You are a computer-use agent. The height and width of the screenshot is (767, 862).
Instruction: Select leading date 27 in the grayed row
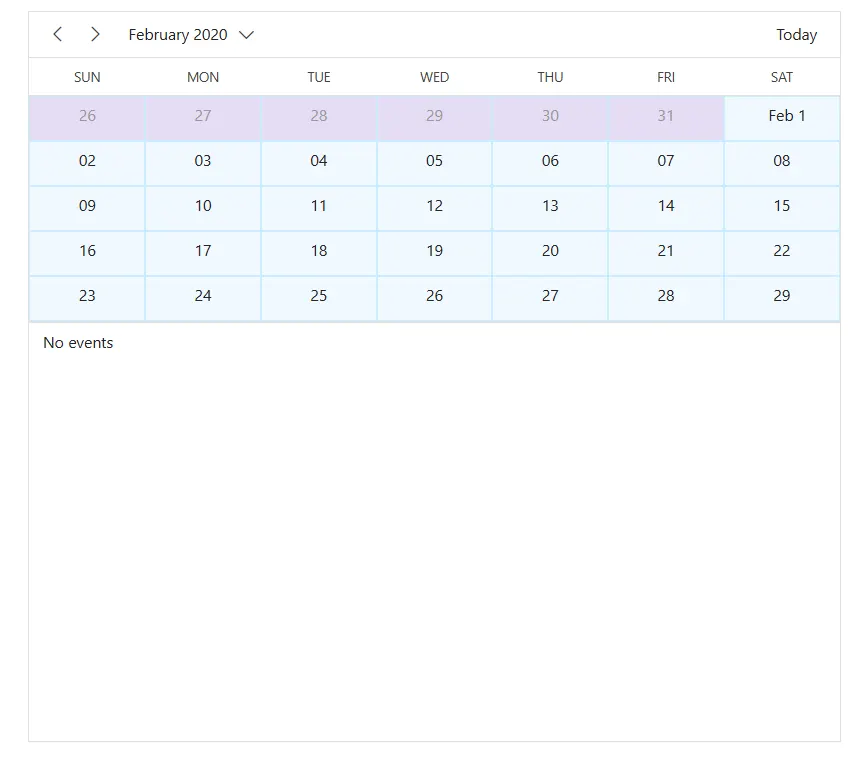pyautogui.click(x=203, y=118)
